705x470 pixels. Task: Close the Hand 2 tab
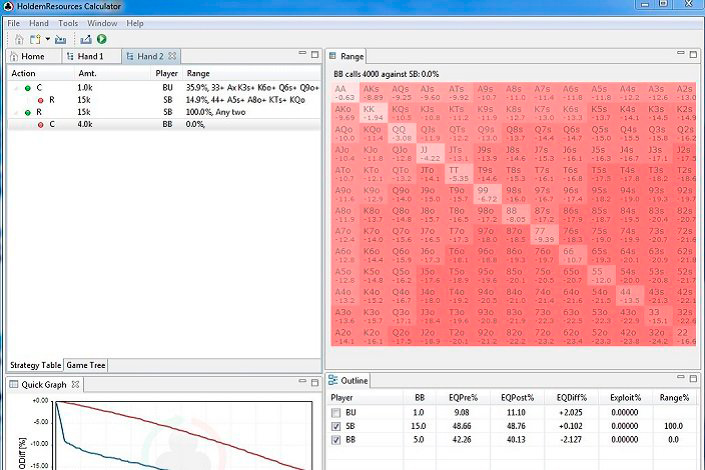pyautogui.click(x=172, y=57)
